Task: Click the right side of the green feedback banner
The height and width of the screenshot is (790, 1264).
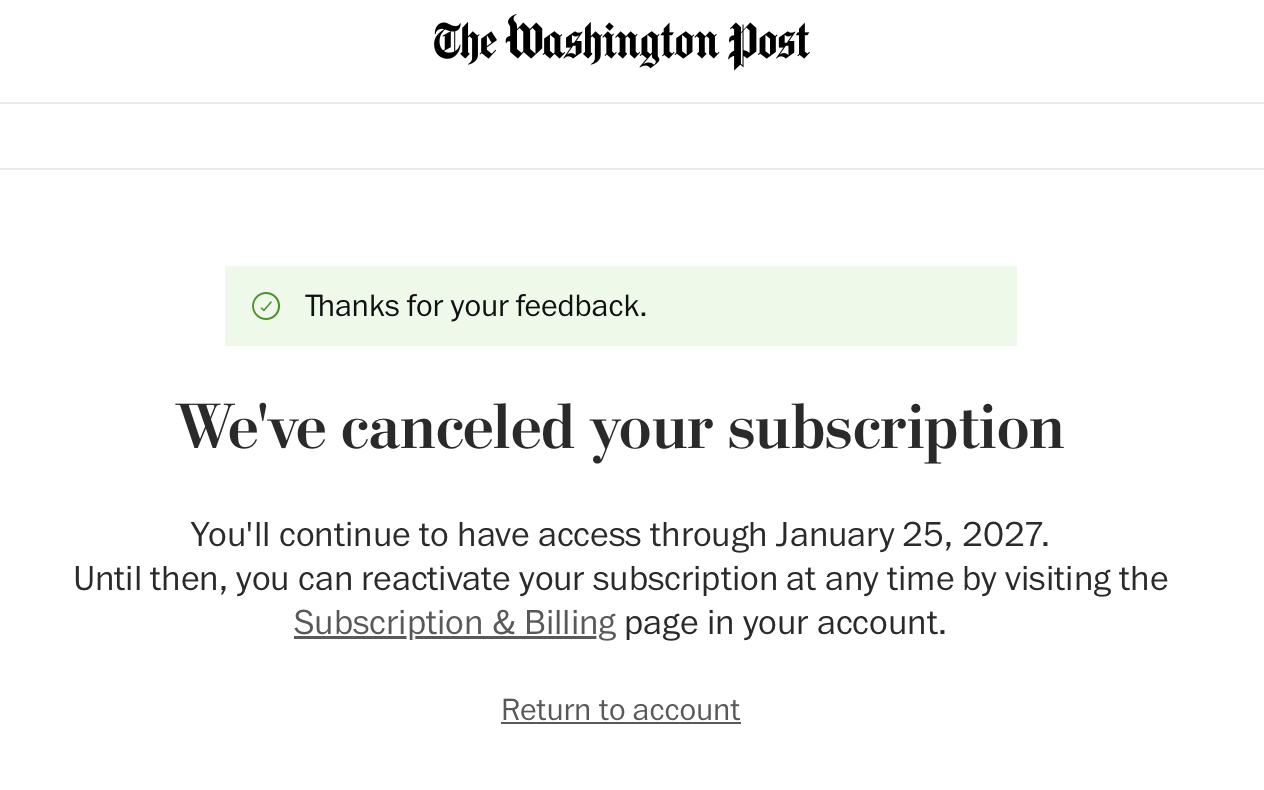Action: 900,306
